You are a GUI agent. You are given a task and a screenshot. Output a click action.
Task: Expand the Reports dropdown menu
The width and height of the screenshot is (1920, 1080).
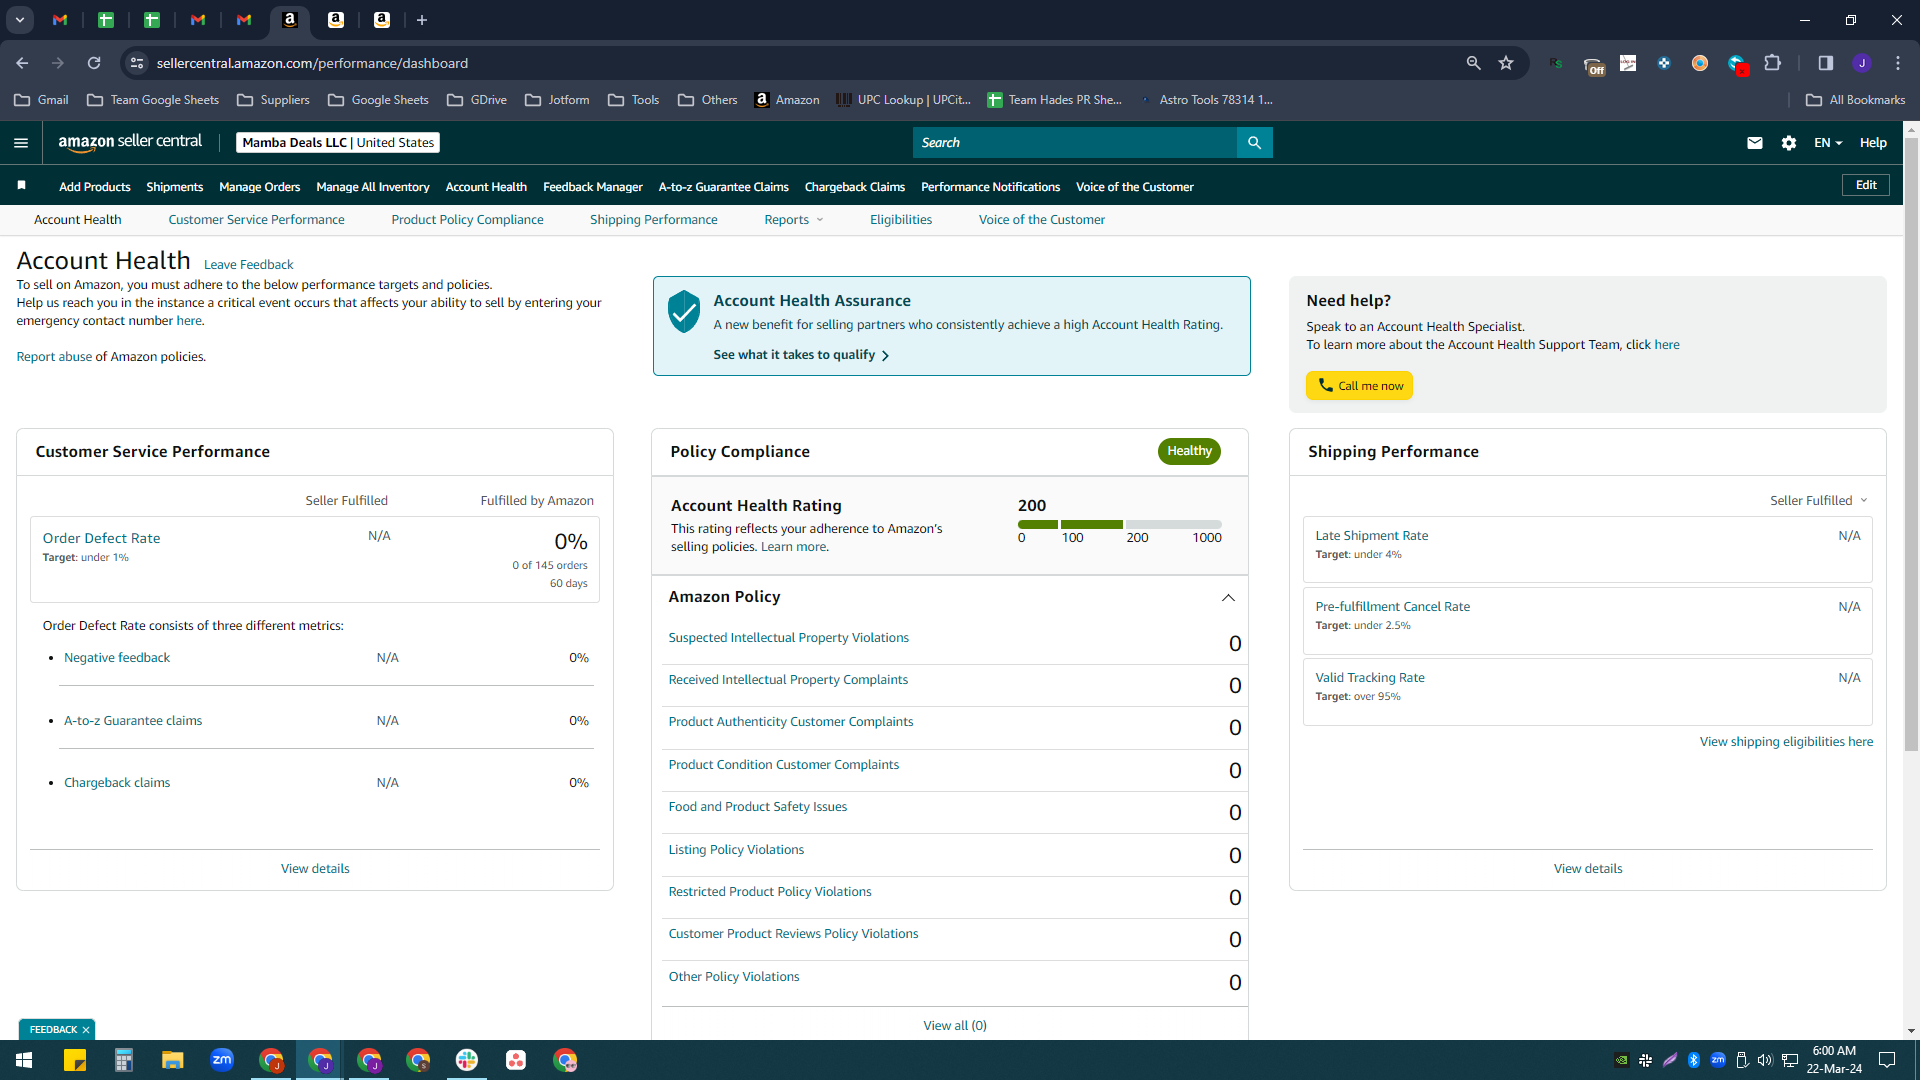tap(794, 220)
